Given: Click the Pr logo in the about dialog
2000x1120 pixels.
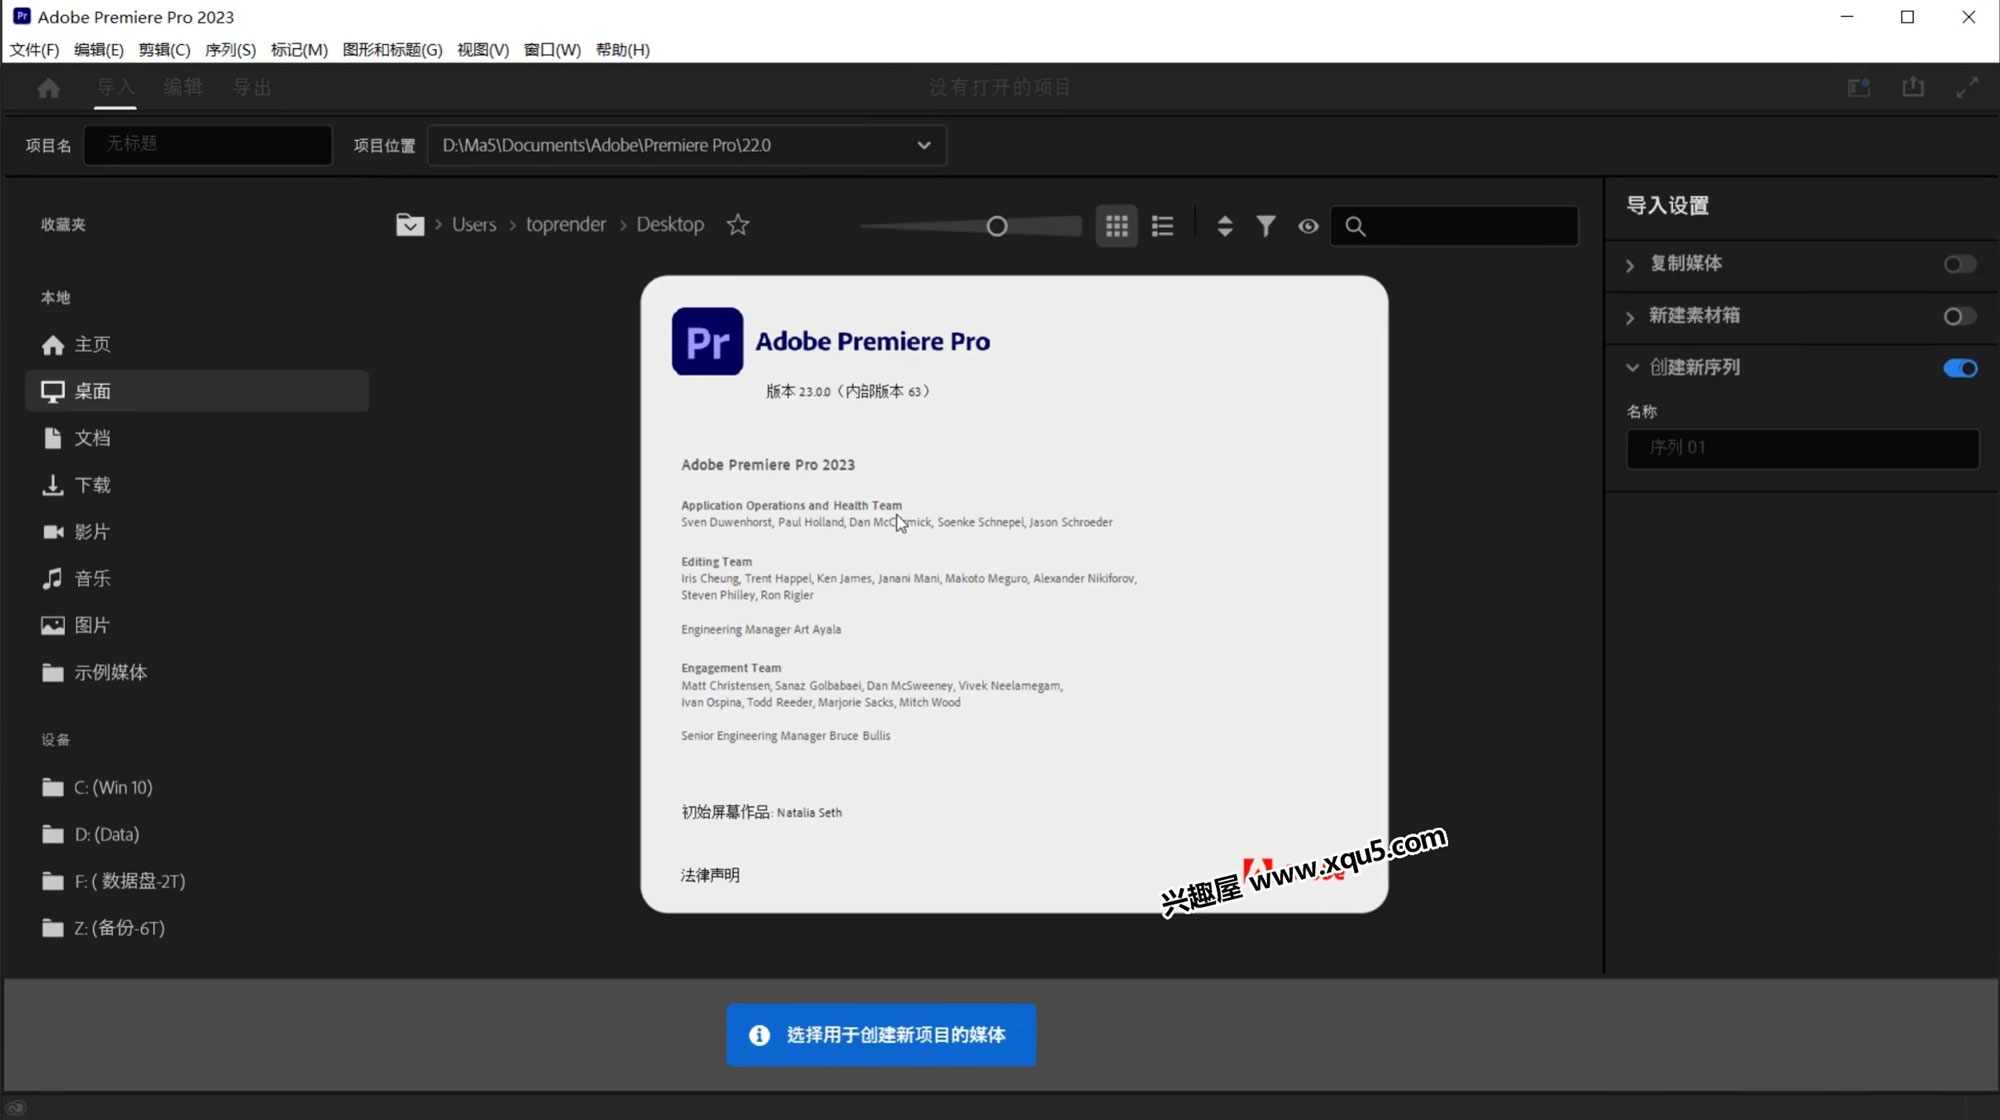Looking at the screenshot, I should [707, 341].
